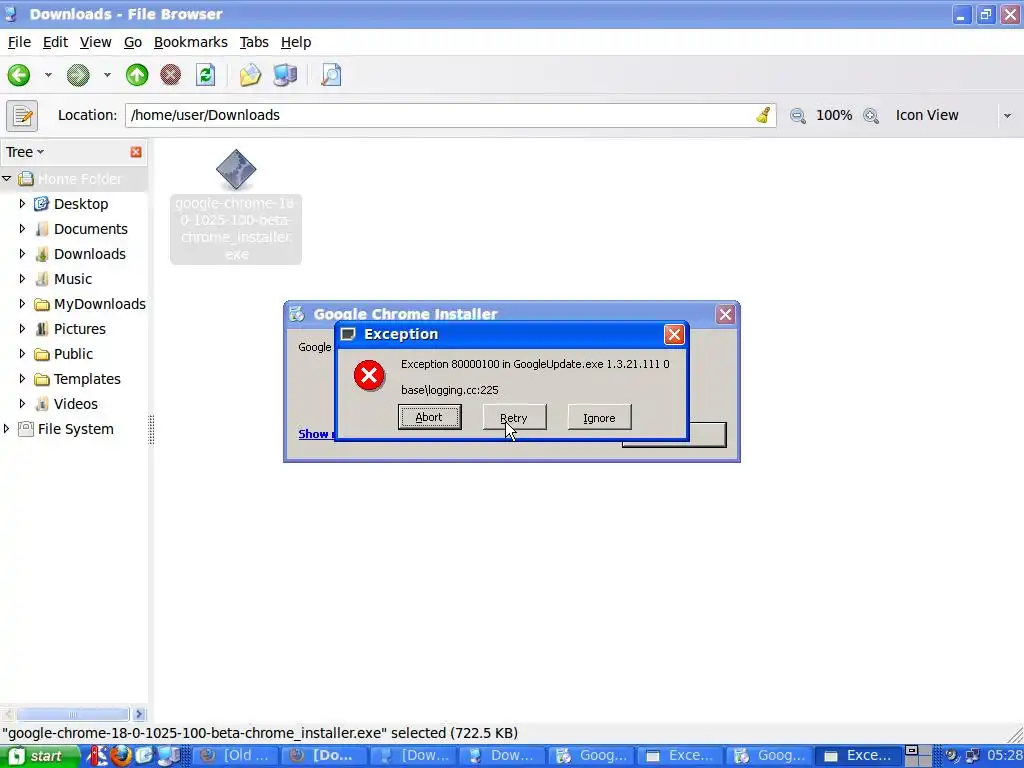Select MyDownloads in the tree
The height and width of the screenshot is (768, 1024).
100,304
